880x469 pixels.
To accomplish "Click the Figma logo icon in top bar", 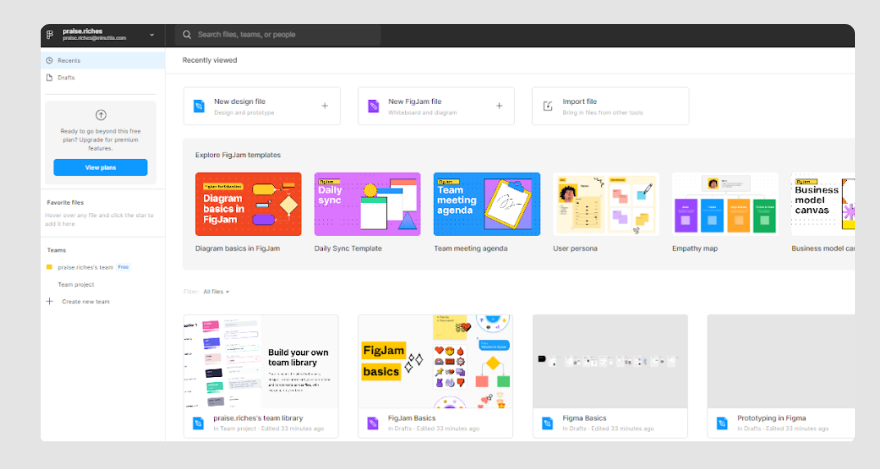I will click(x=50, y=35).
